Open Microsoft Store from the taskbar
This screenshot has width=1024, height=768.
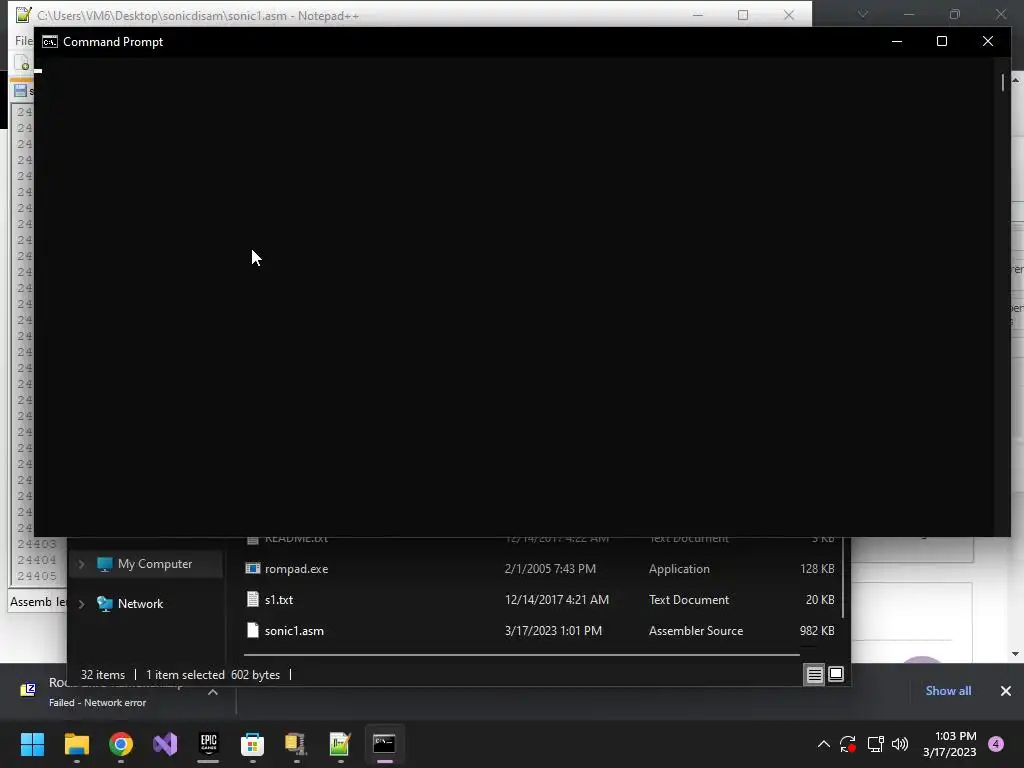point(252,743)
